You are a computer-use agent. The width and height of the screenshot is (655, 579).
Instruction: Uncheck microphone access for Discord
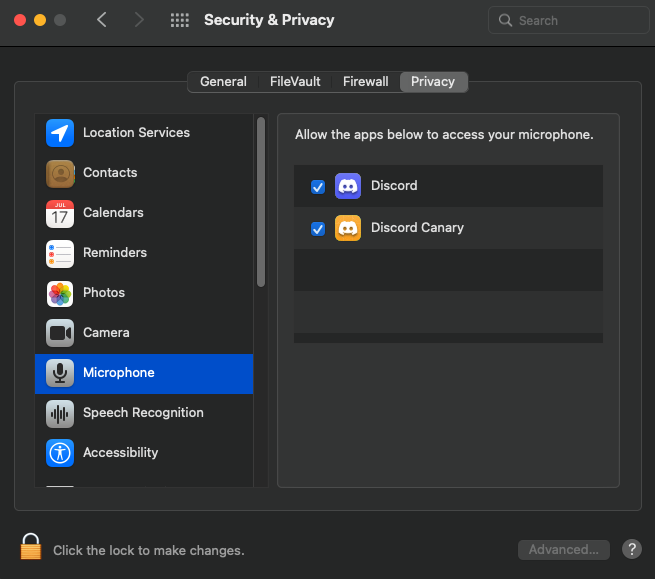click(x=318, y=187)
